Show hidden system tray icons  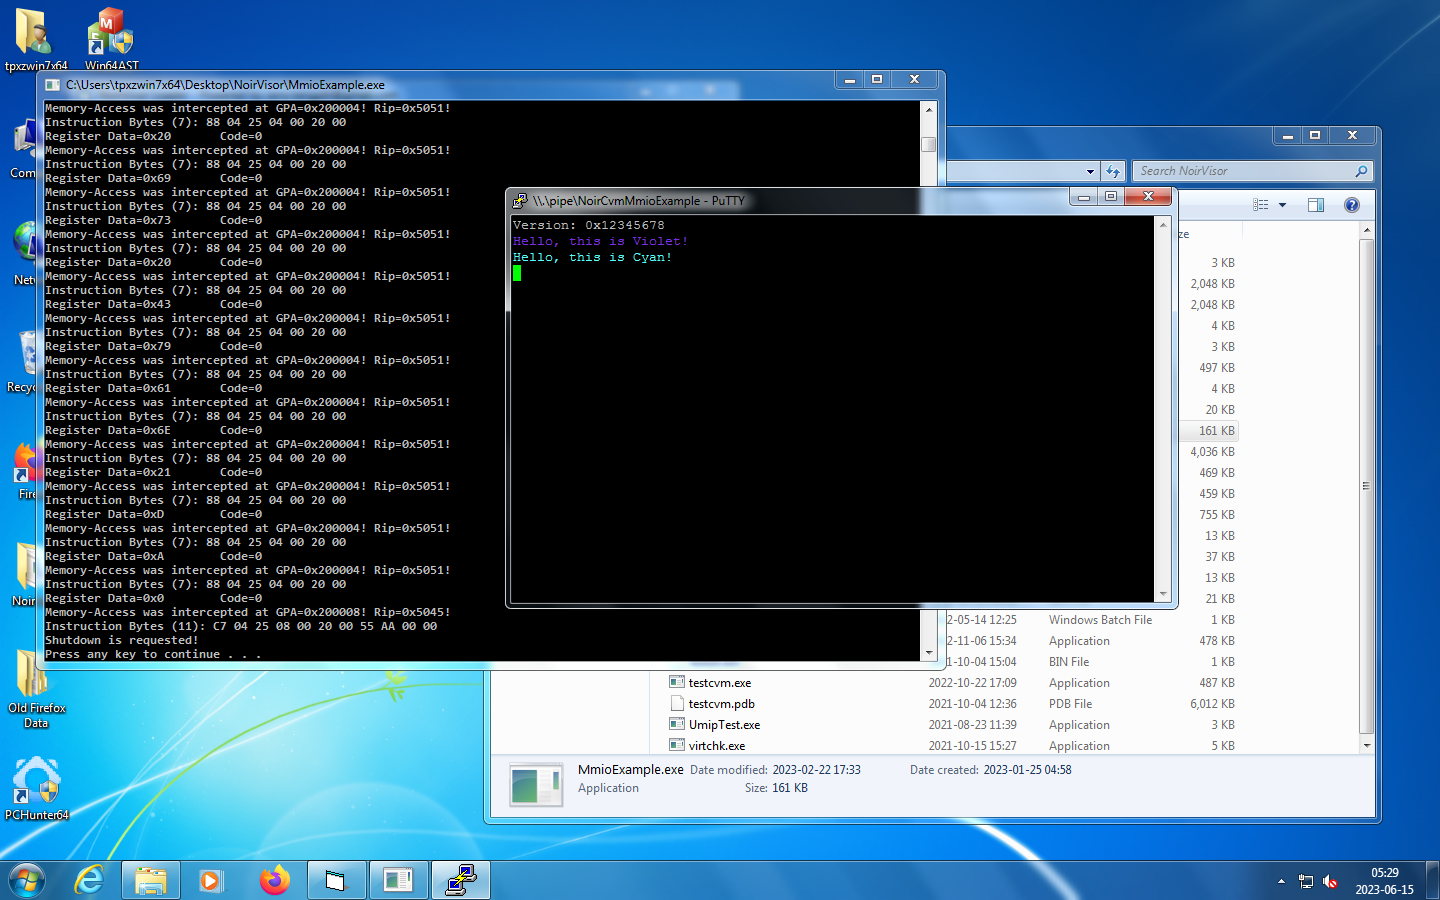tap(1281, 881)
